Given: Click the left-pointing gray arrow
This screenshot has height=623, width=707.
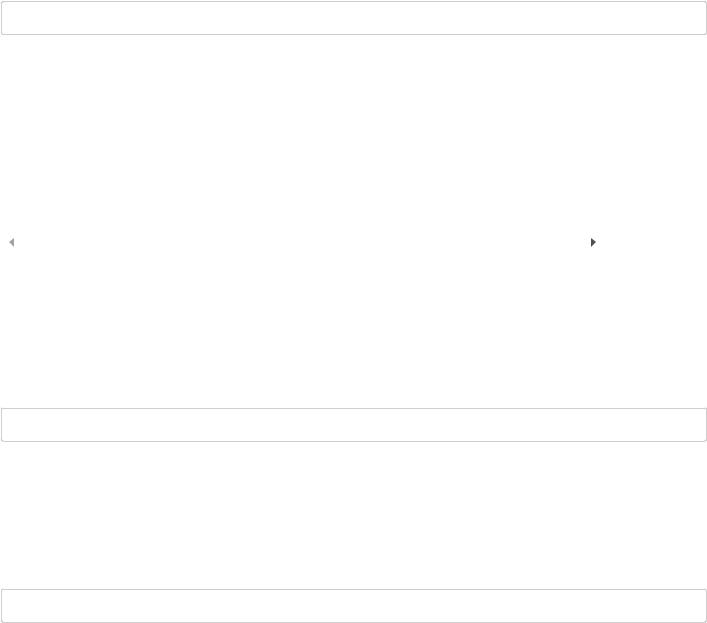Looking at the screenshot, I should point(12,243).
